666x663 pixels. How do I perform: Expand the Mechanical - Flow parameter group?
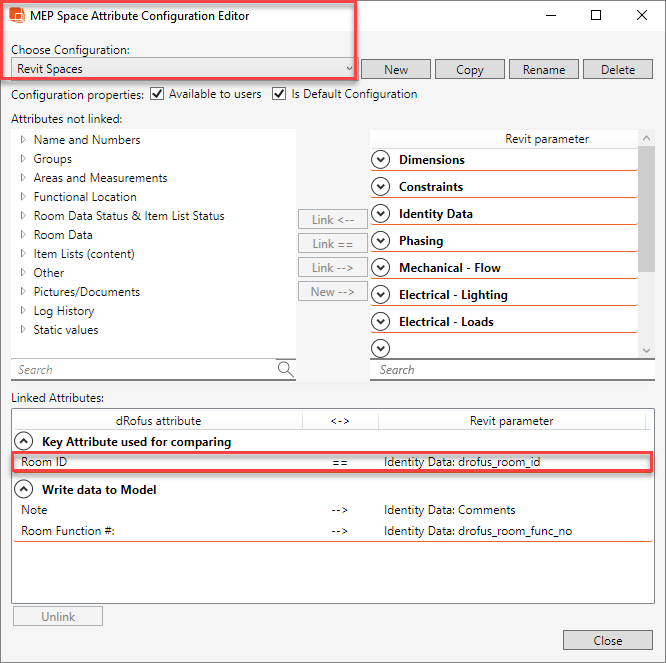click(x=380, y=268)
